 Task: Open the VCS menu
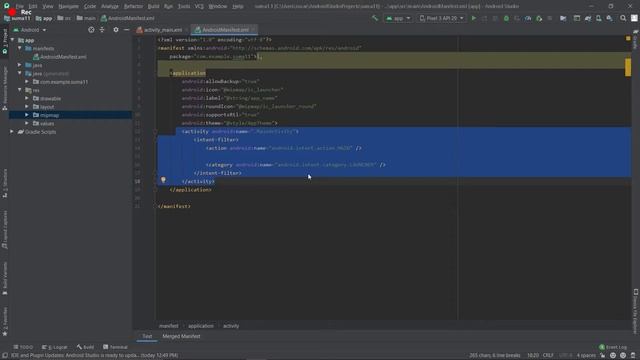tap(199, 6)
